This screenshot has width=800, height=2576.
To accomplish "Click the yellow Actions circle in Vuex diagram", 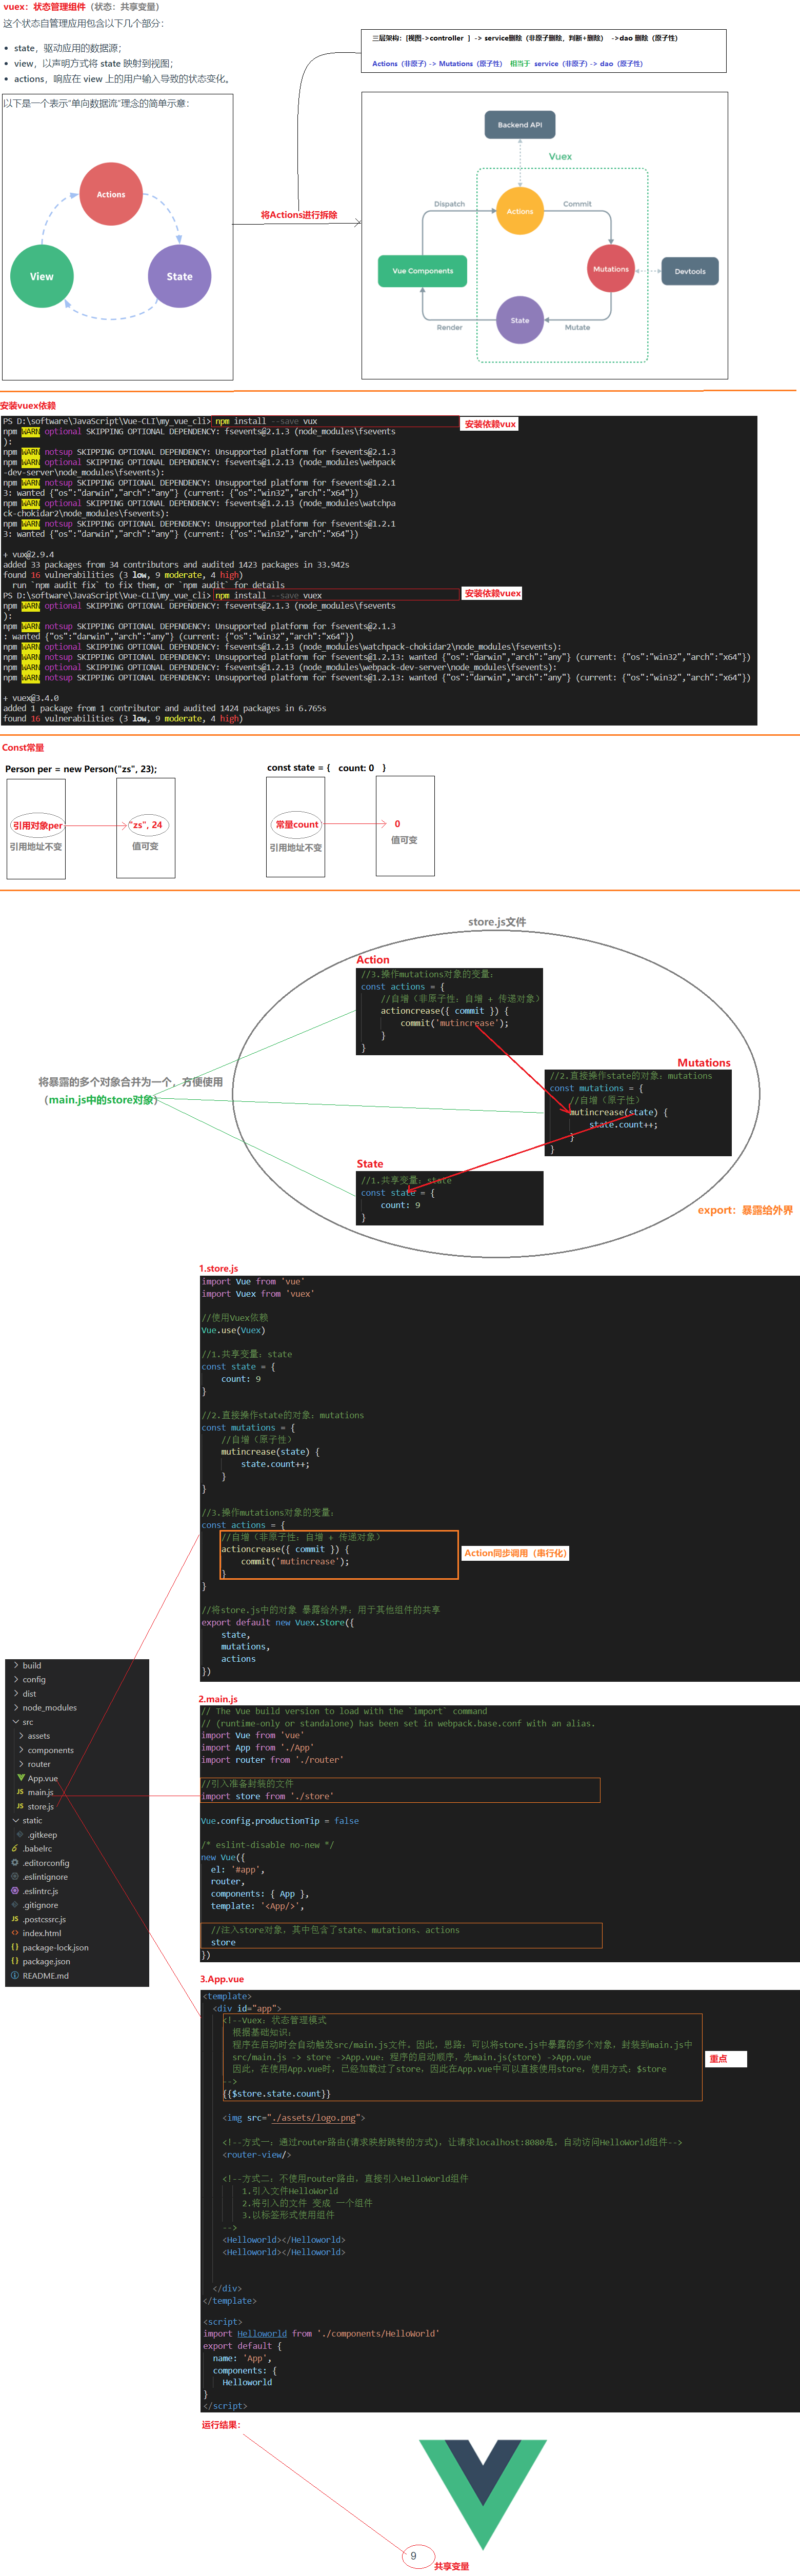I will 520,211.
